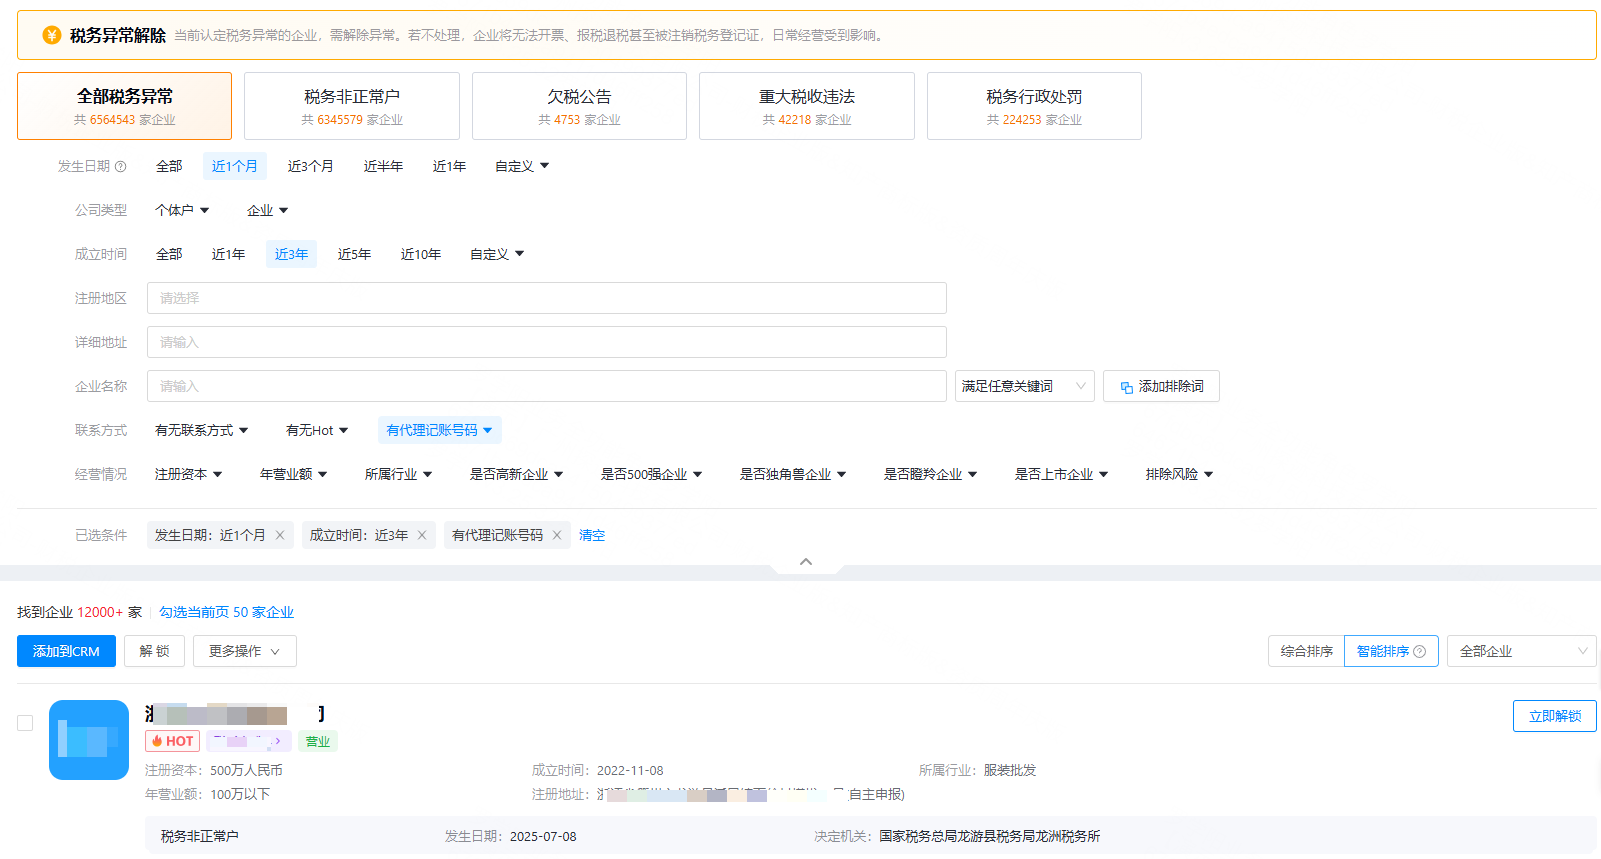Click the 添加到CRM button
This screenshot has height=859, width=1601.
pos(66,652)
